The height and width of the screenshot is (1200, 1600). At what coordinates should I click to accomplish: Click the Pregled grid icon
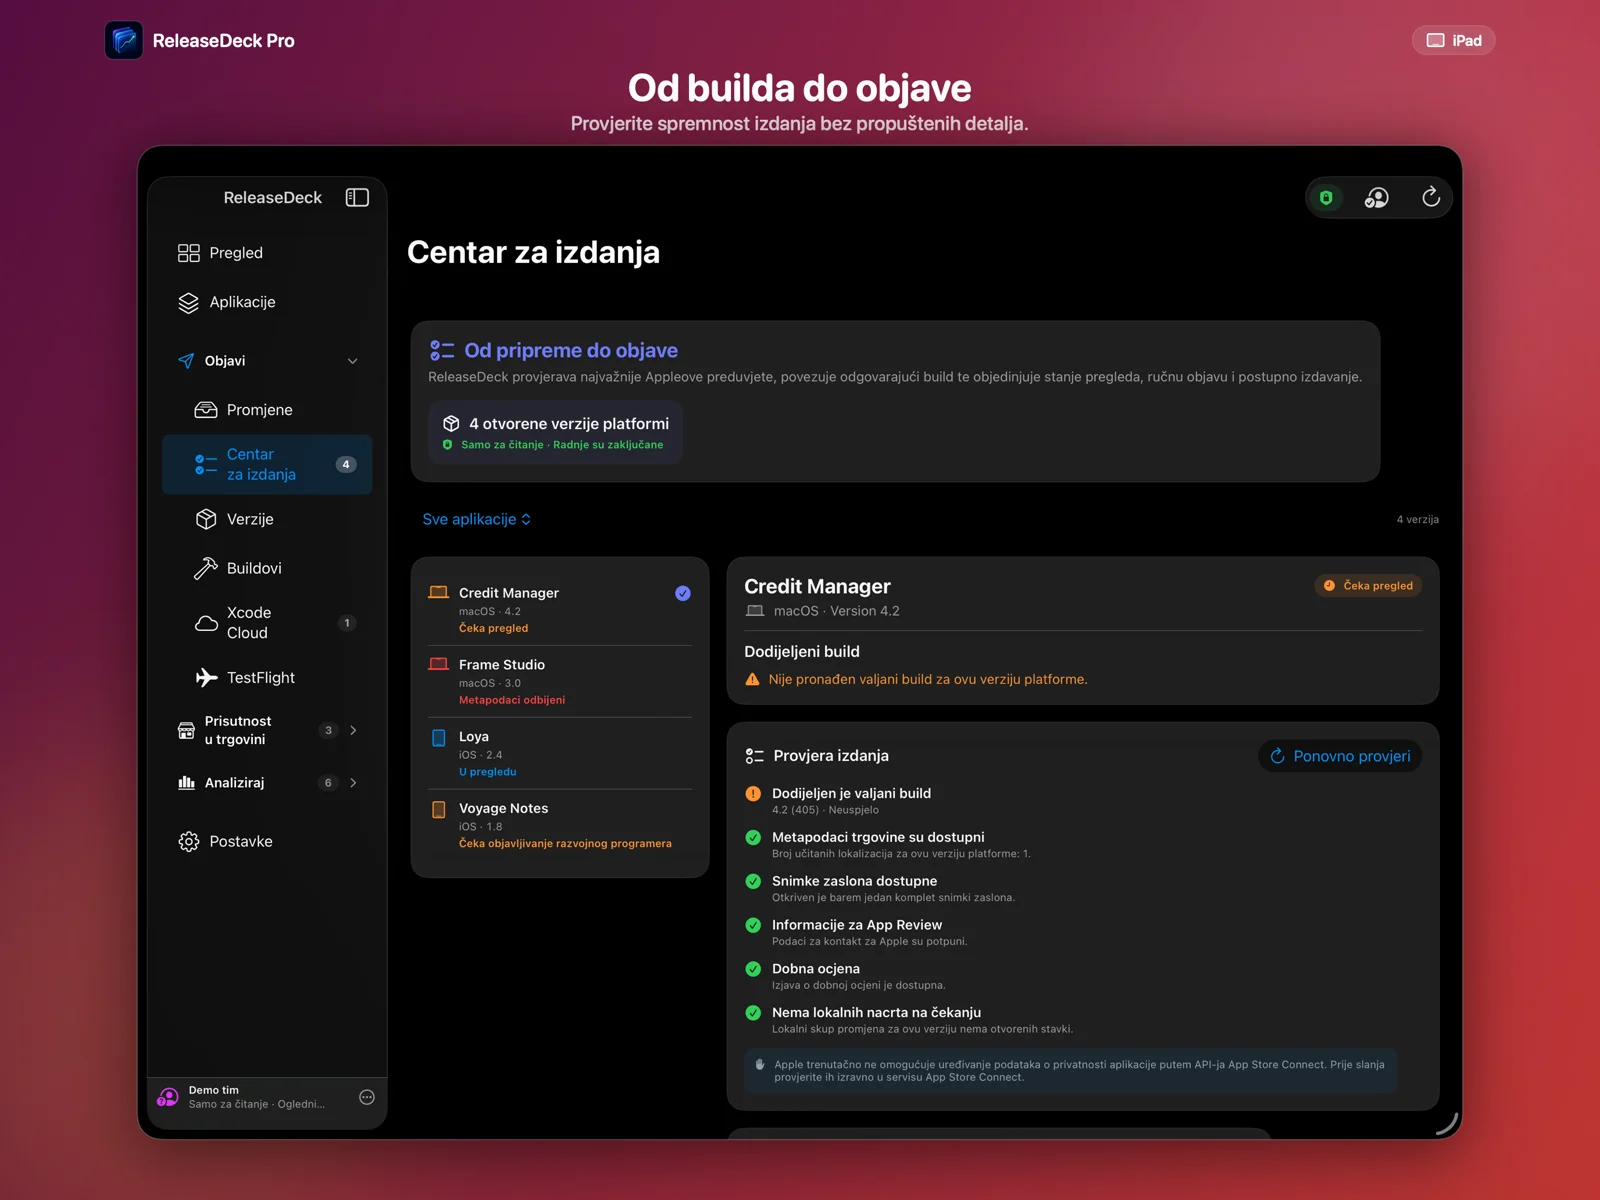point(188,253)
